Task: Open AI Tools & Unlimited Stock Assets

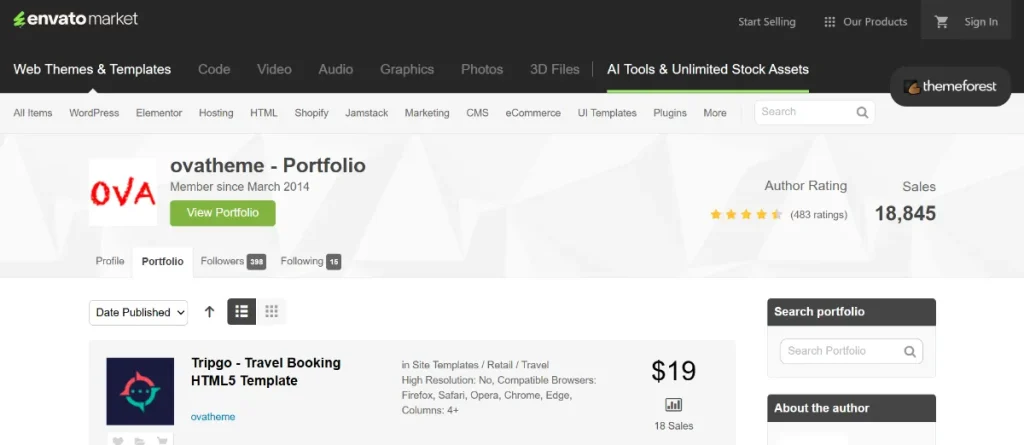Action: (708, 69)
